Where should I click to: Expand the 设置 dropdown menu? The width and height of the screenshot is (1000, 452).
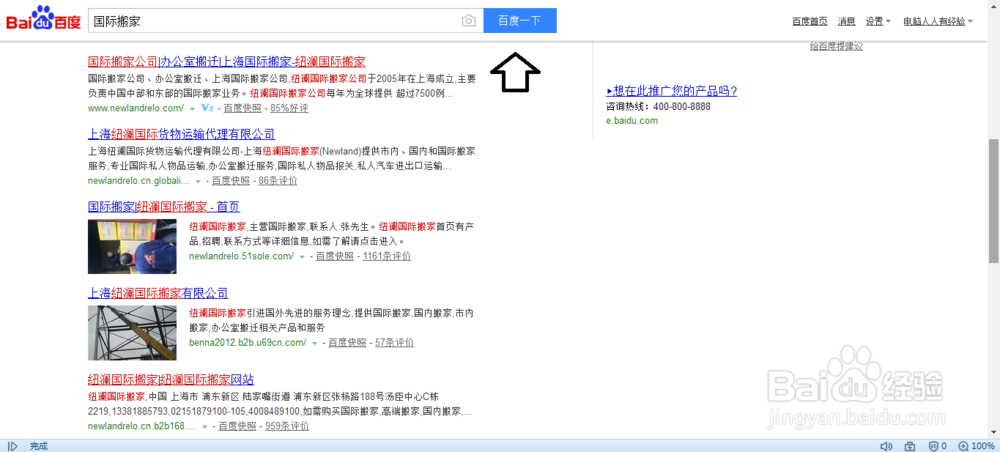point(878,21)
